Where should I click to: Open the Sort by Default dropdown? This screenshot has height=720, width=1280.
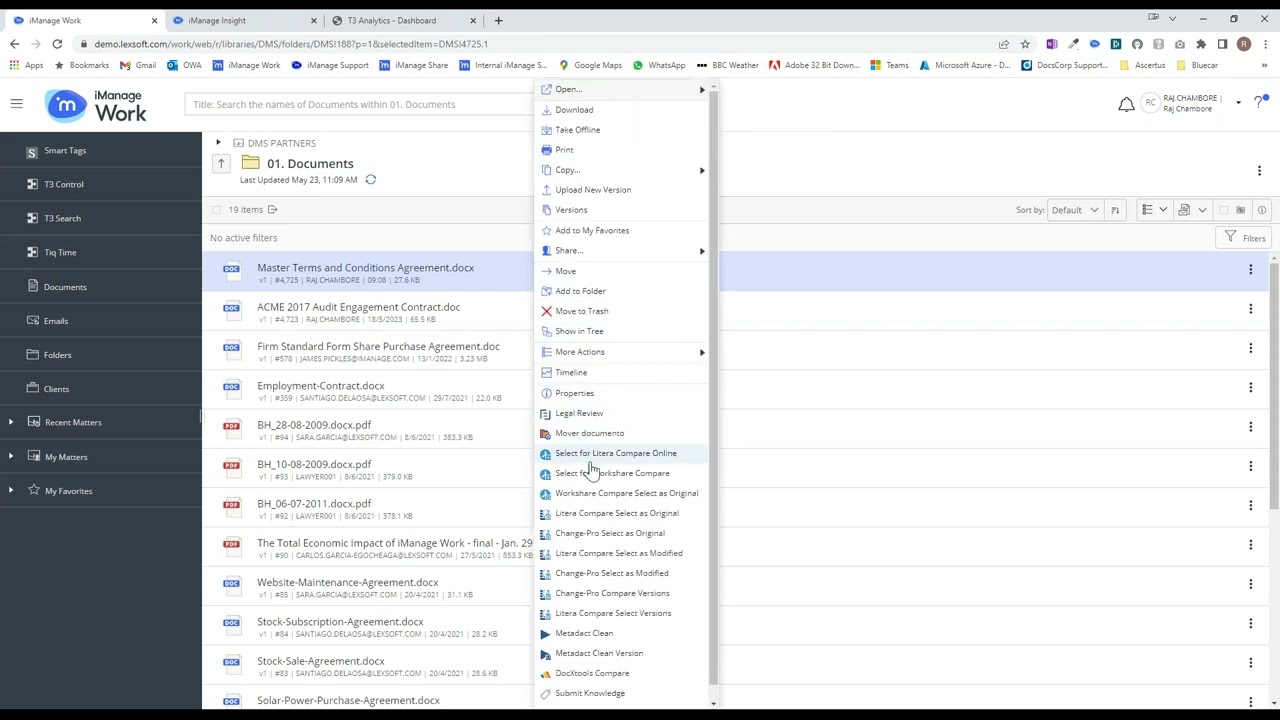(x=1074, y=210)
